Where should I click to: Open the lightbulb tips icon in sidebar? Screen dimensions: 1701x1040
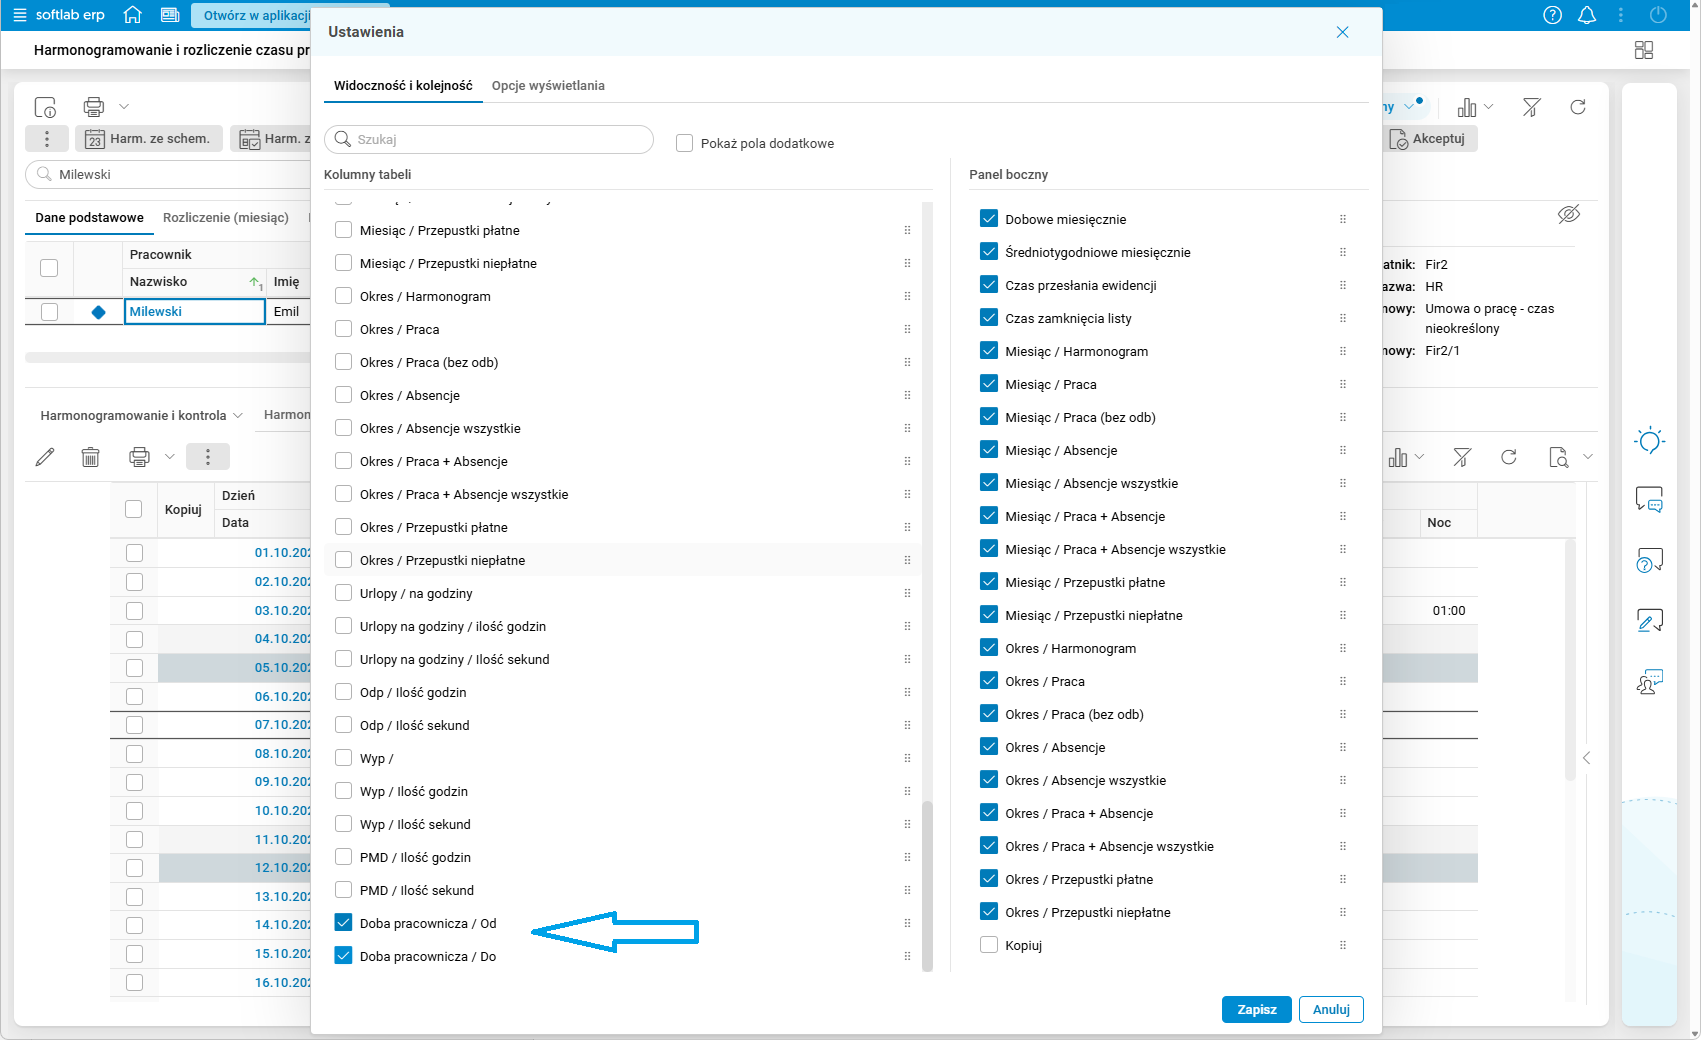pyautogui.click(x=1649, y=441)
